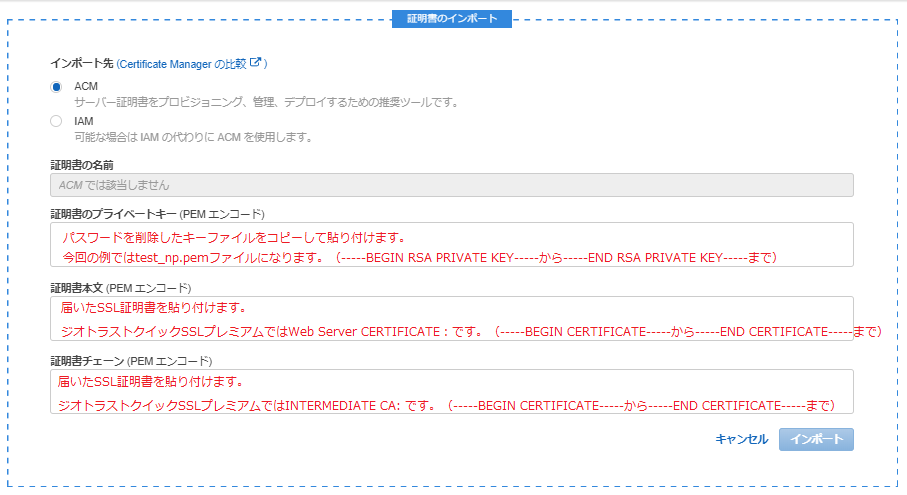907x495 pixels.
Task: Click the 証明書の名前 label
Action: coord(82,165)
